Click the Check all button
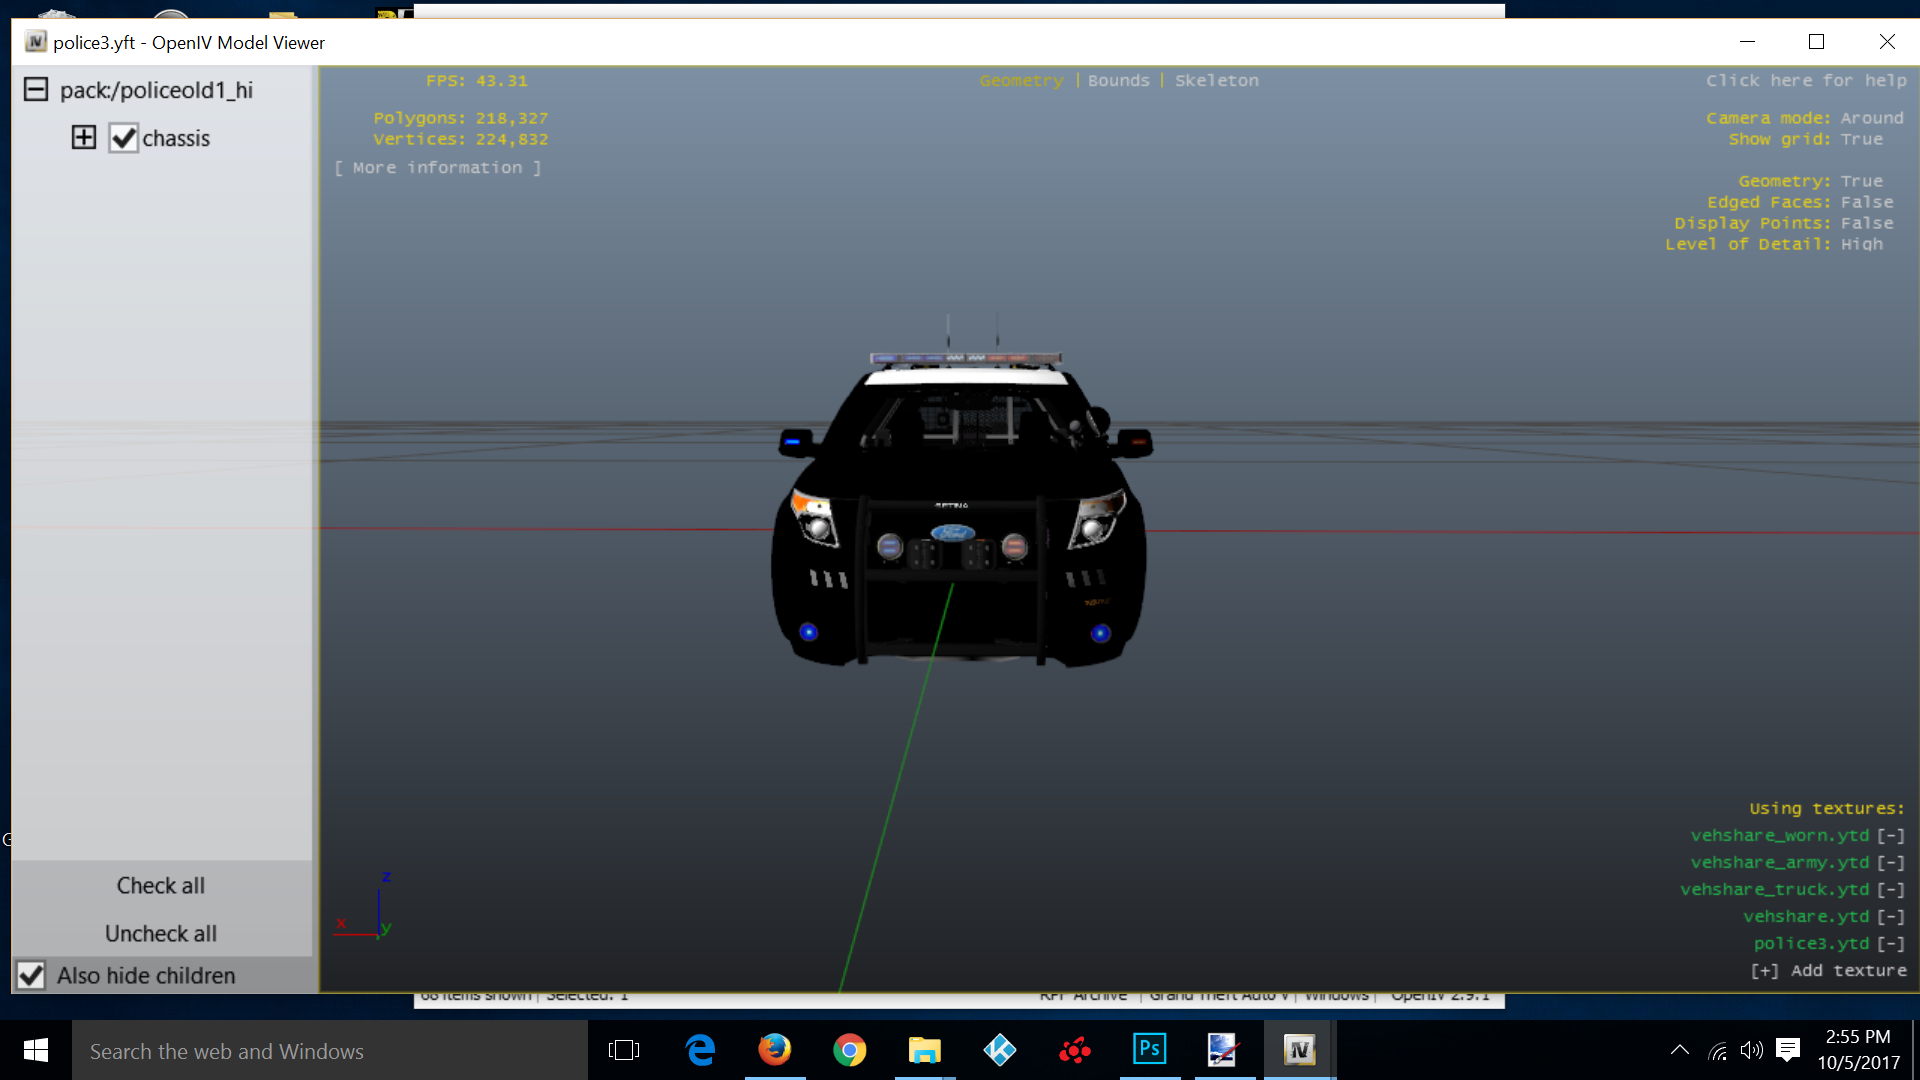The image size is (1920, 1080). pyautogui.click(x=161, y=886)
